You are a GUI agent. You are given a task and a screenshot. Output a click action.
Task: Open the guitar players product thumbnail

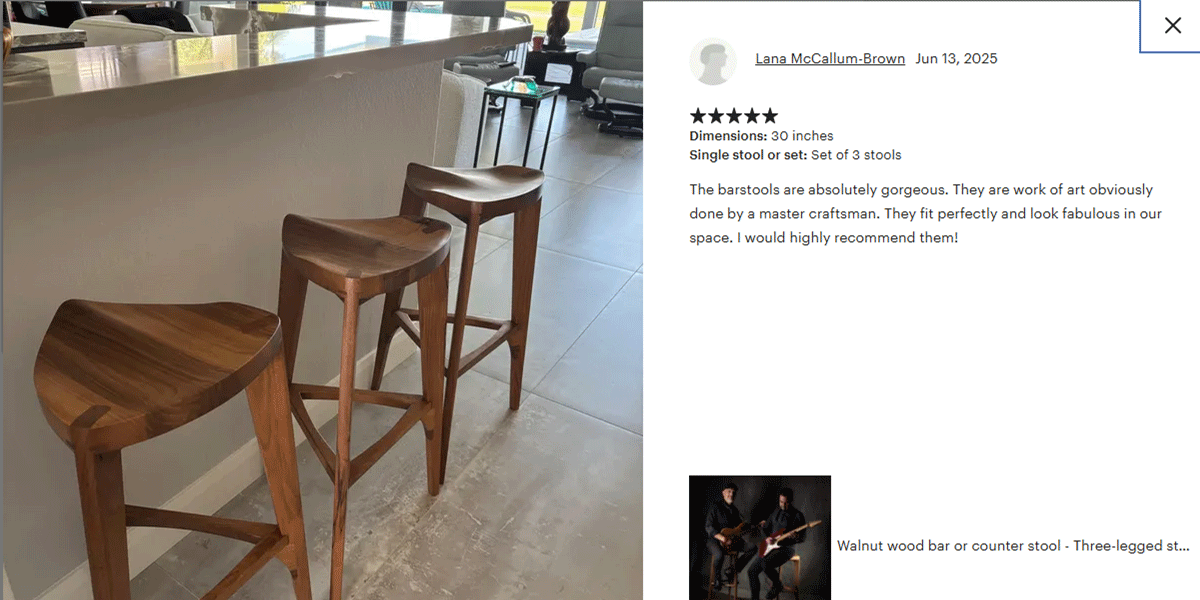(760, 537)
